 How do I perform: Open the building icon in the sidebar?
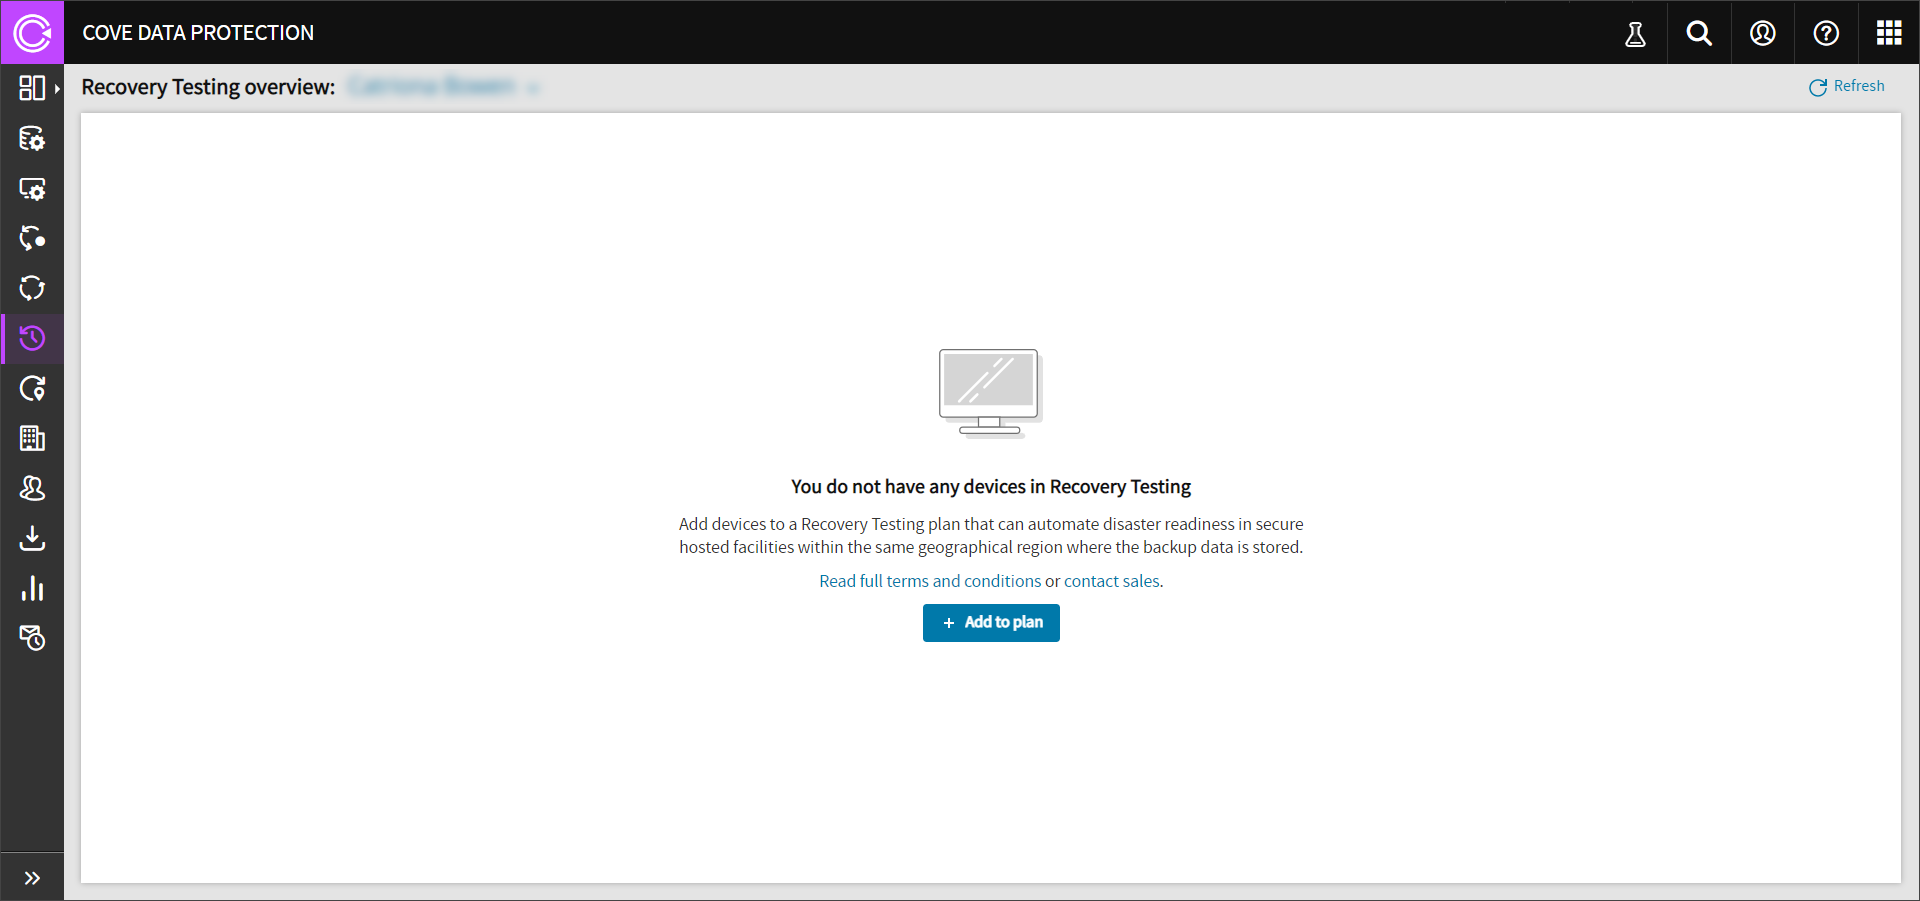click(x=32, y=438)
